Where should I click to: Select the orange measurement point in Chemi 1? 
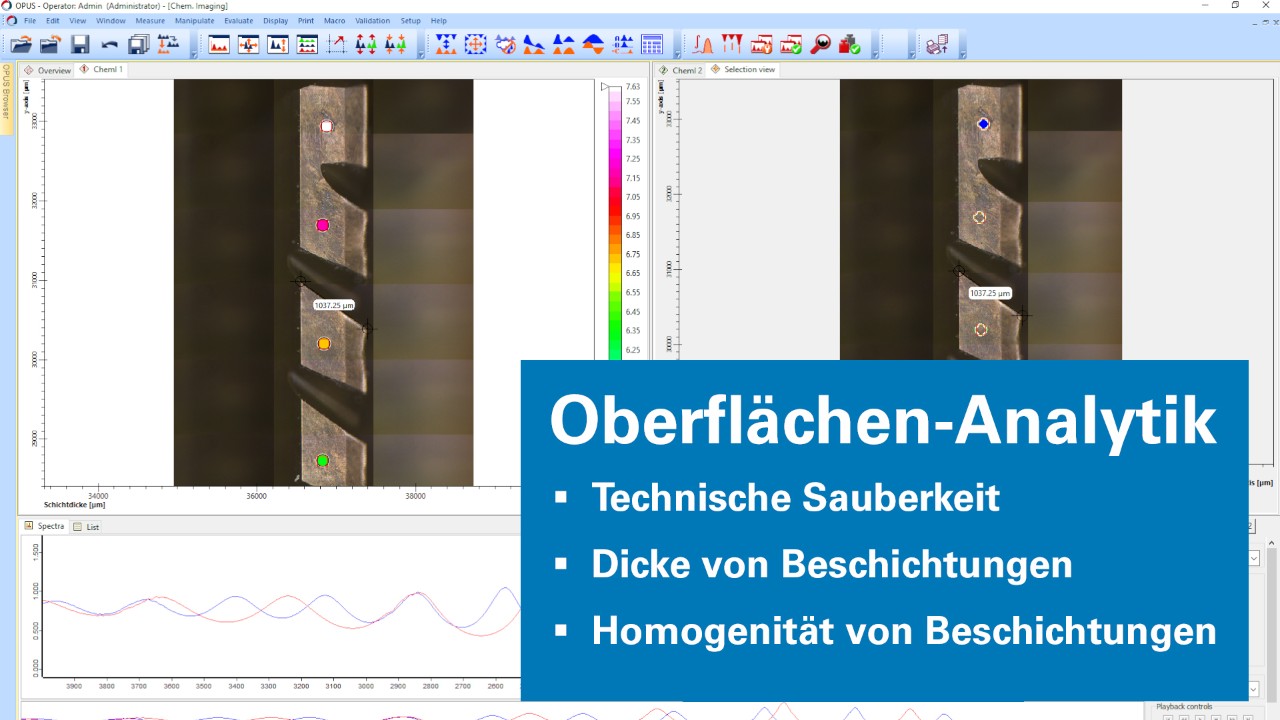pyautogui.click(x=323, y=344)
